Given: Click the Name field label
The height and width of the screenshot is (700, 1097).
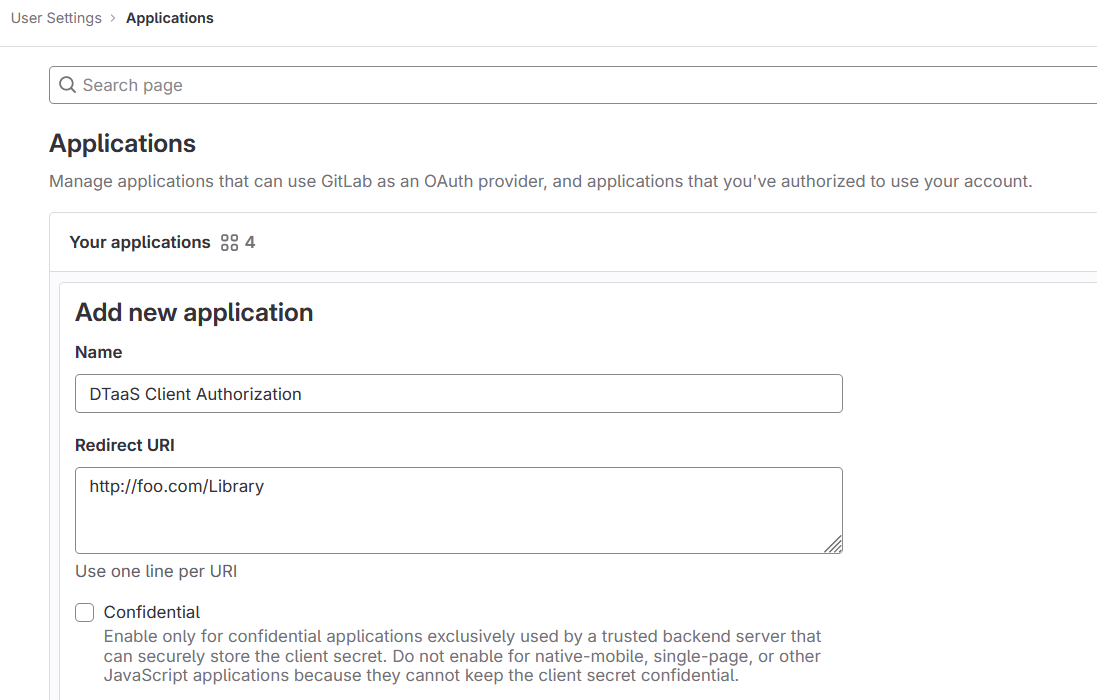Looking at the screenshot, I should click(x=98, y=352).
